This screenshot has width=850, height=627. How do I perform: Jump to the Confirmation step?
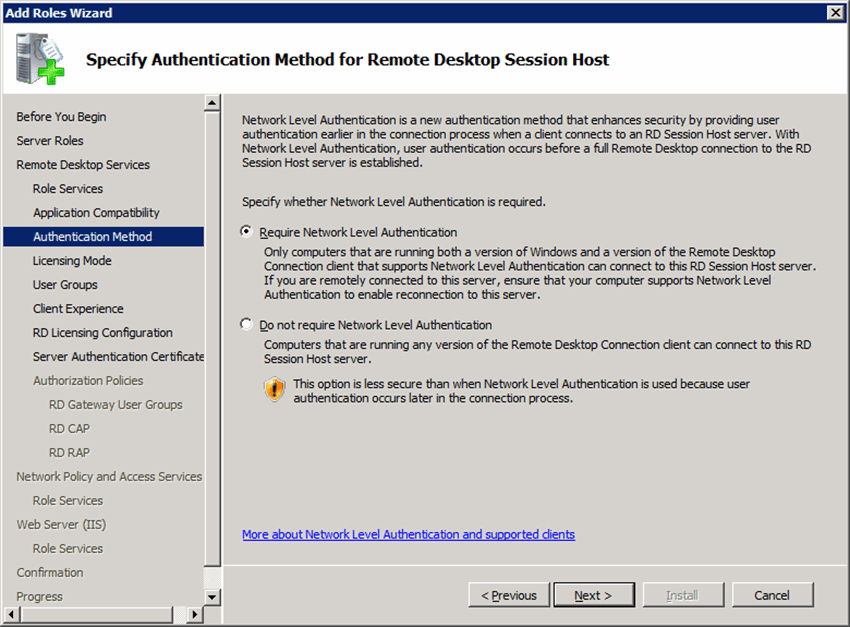click(50, 572)
